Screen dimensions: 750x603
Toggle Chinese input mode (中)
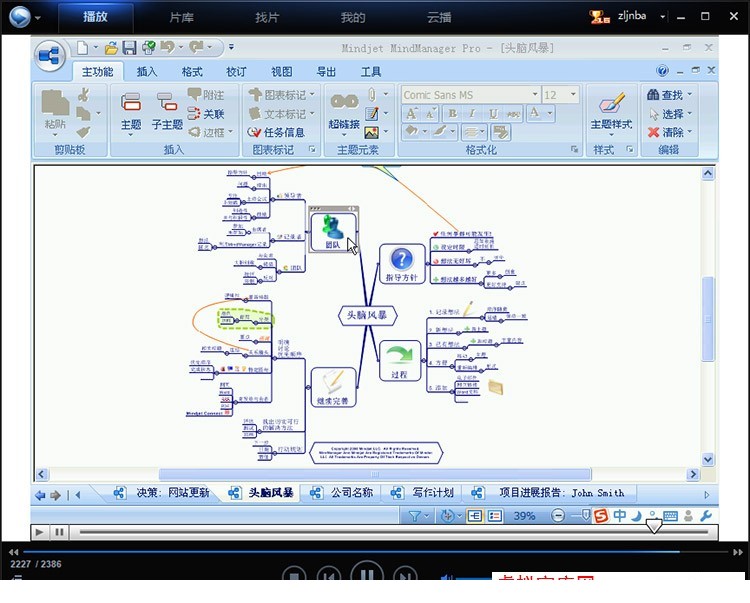tap(619, 515)
